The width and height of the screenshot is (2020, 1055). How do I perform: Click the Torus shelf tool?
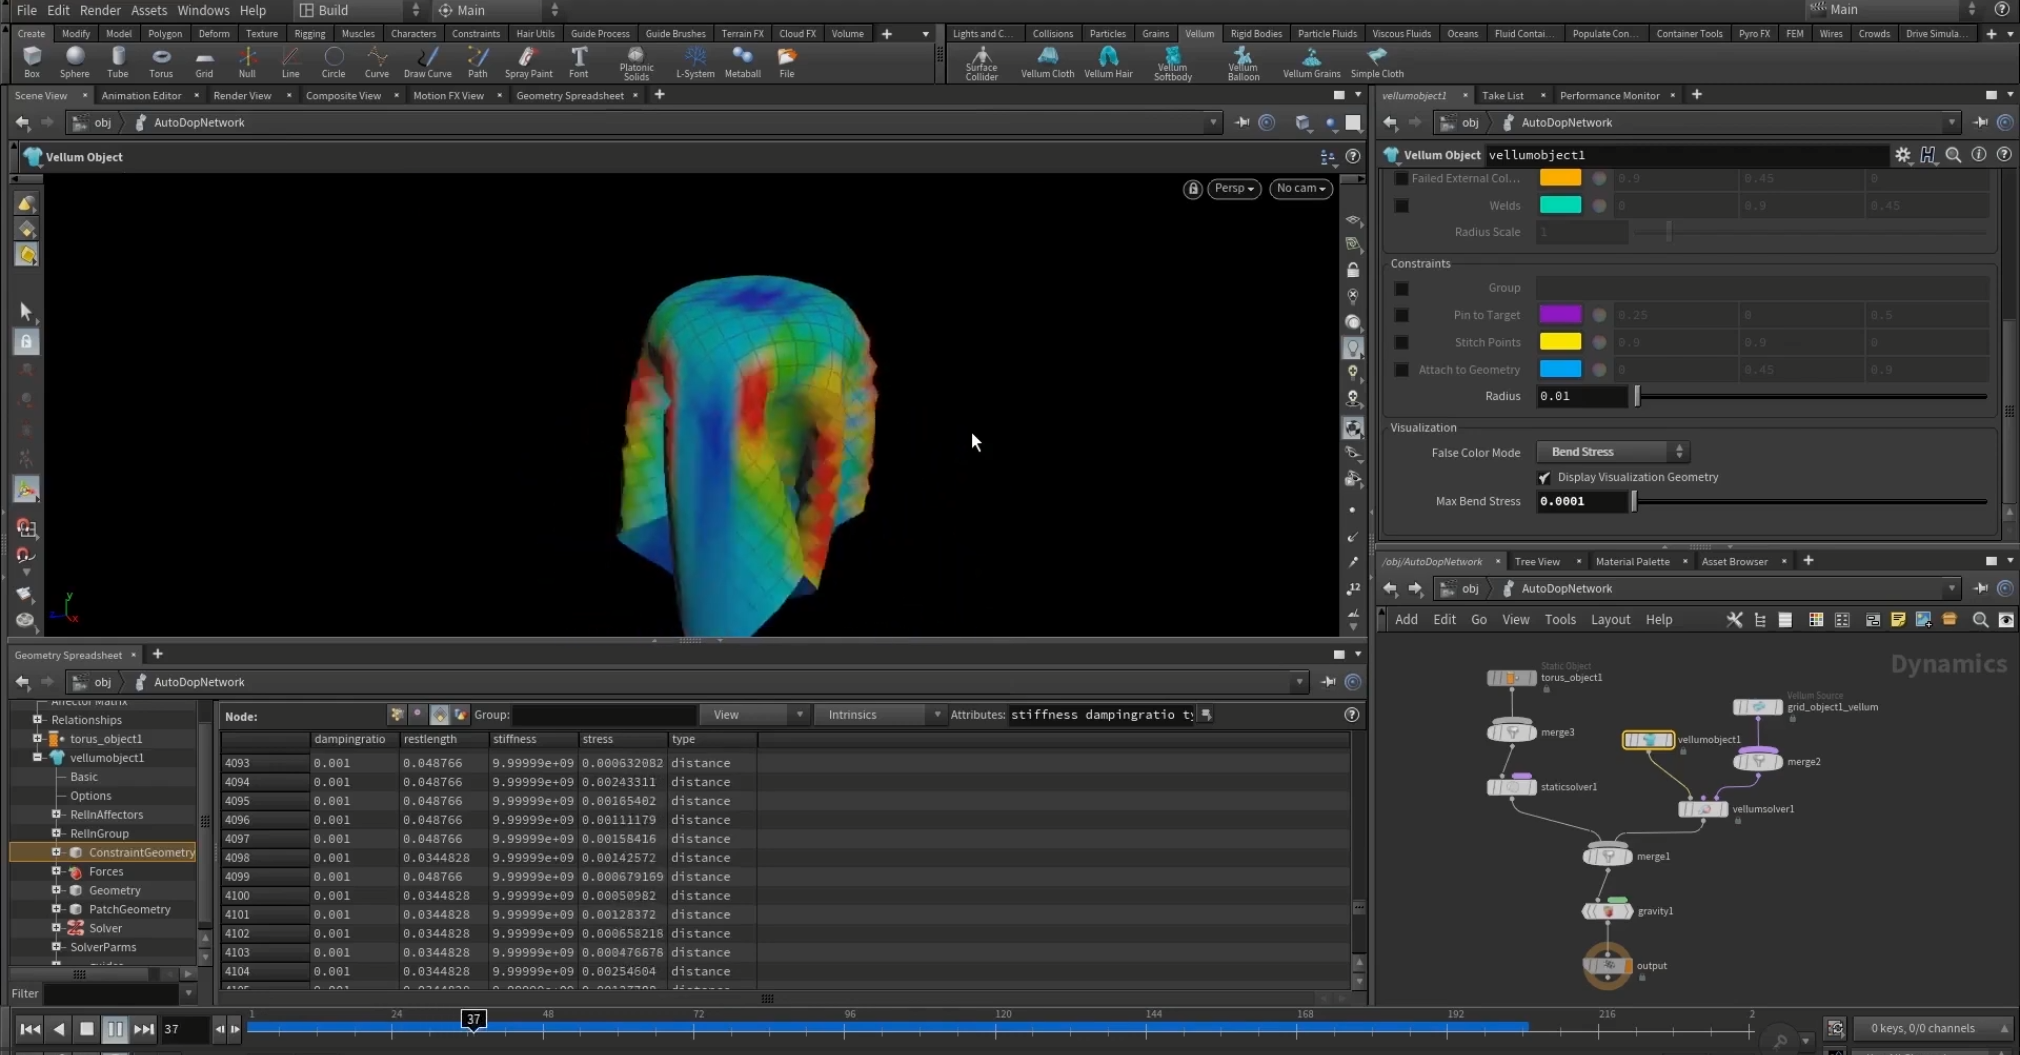161,61
